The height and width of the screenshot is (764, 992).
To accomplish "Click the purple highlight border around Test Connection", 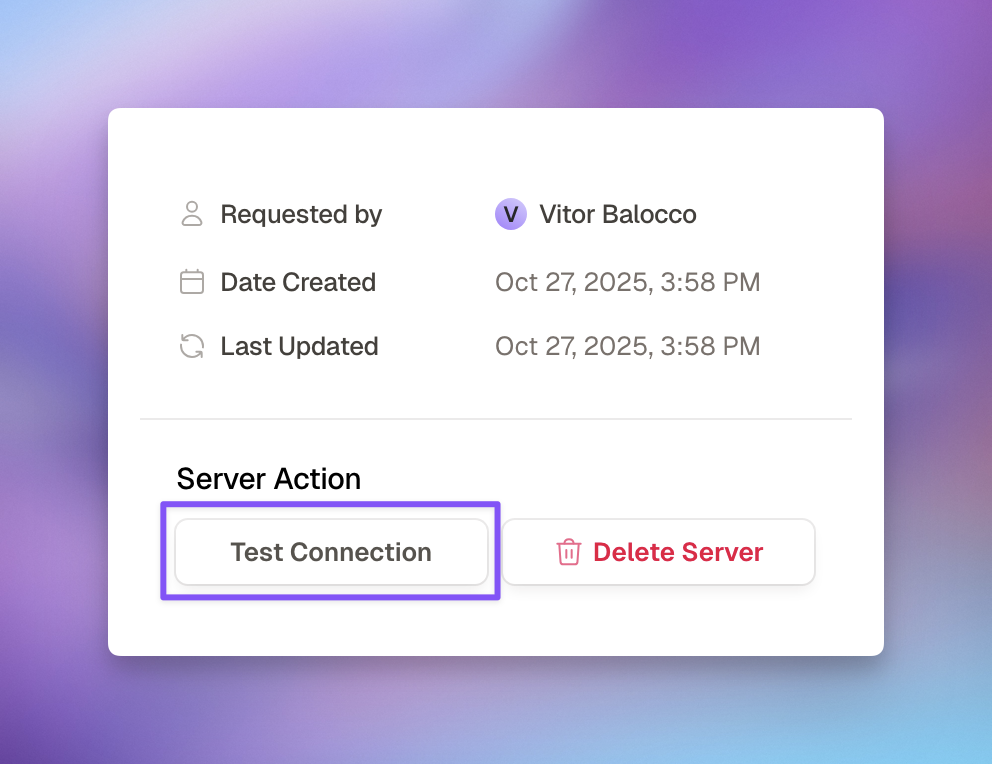I will coord(330,503).
